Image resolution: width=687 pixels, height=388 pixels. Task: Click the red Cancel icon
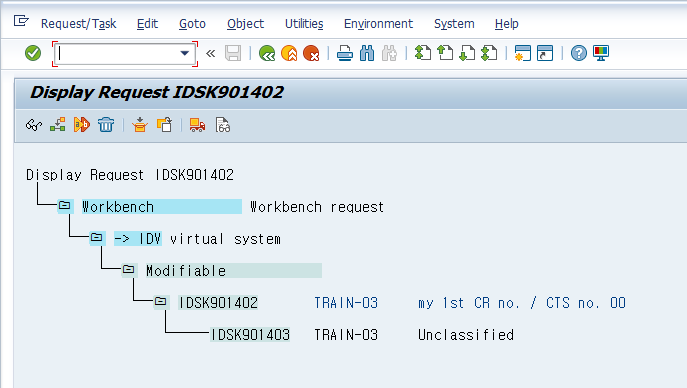(311, 53)
